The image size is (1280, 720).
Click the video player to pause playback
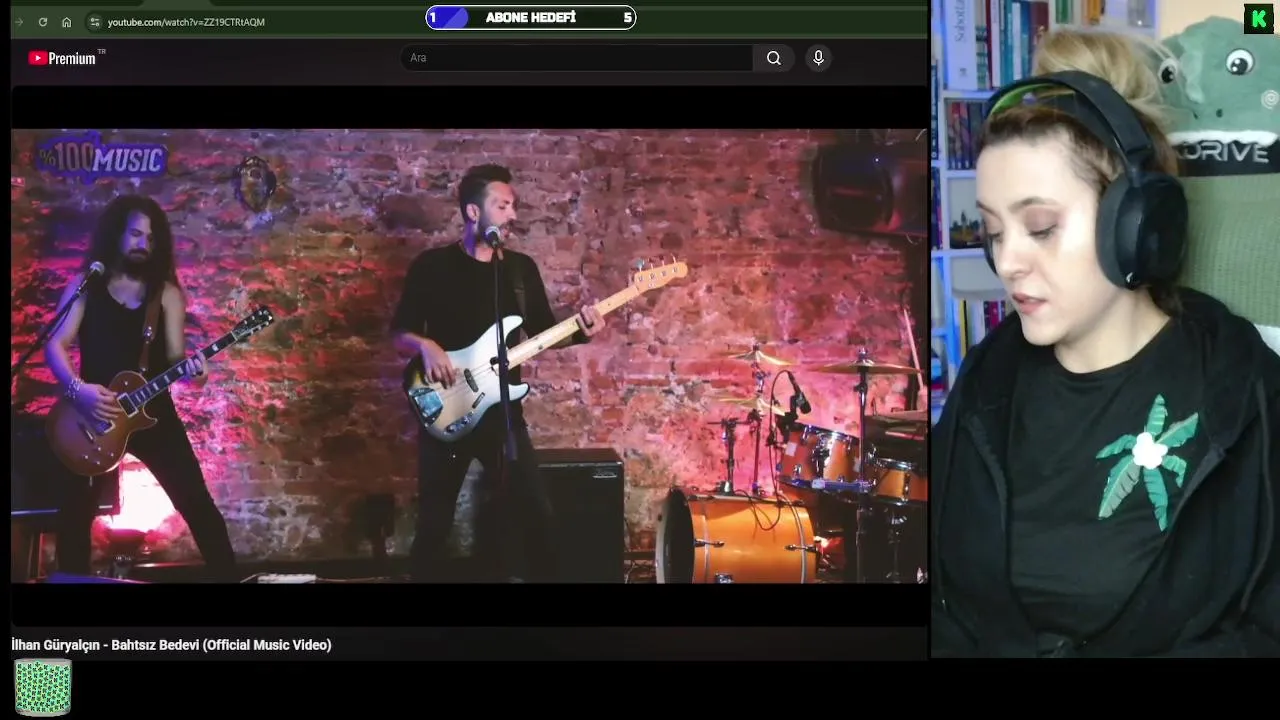(x=469, y=356)
